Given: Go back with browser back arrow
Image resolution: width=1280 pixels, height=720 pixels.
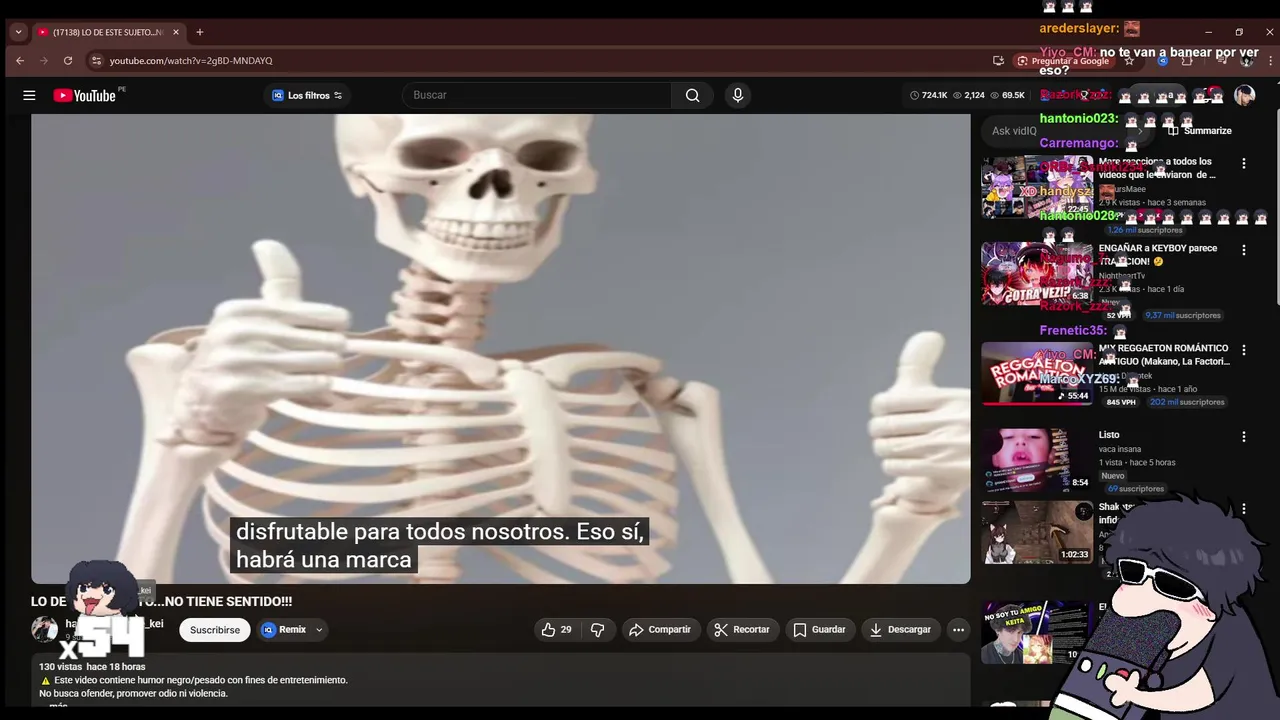Looking at the screenshot, I should pyautogui.click(x=20, y=61).
